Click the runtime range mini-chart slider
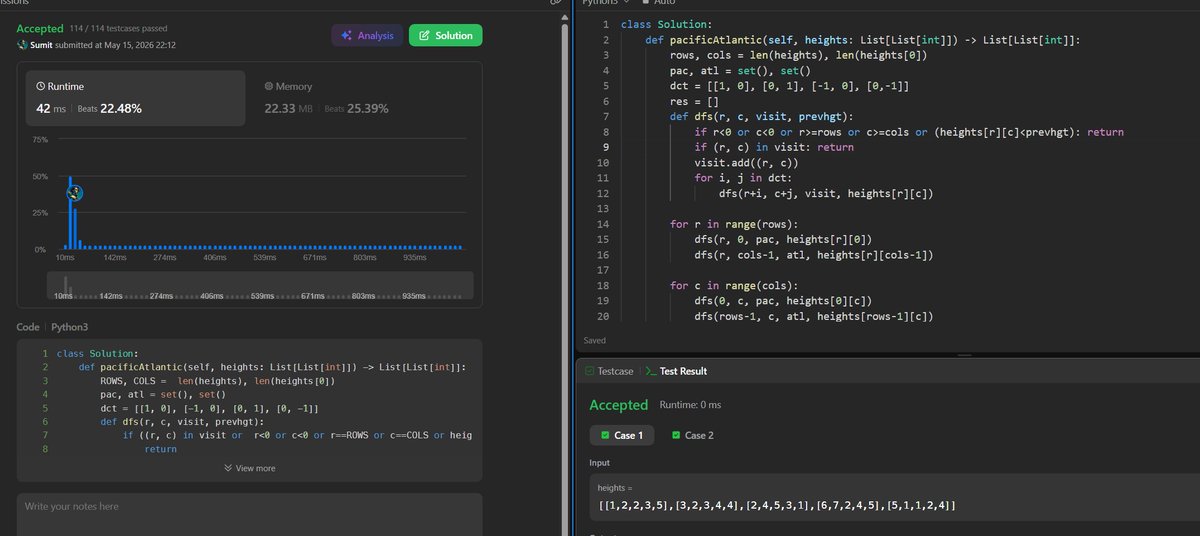This screenshot has height=536, width=1200. click(x=258, y=285)
